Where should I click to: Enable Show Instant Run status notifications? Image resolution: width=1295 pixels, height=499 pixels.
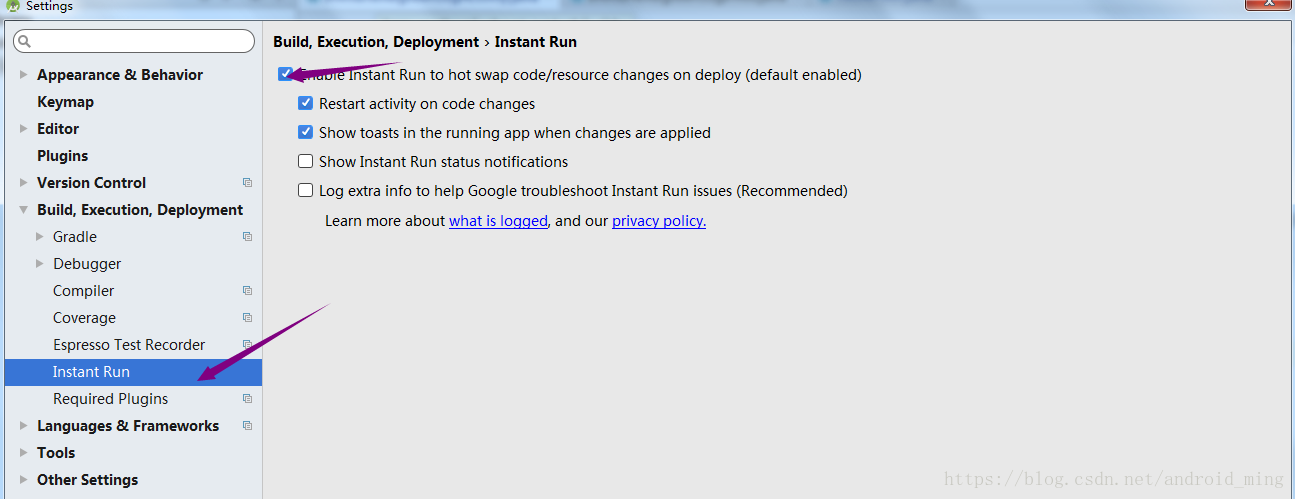pos(306,161)
